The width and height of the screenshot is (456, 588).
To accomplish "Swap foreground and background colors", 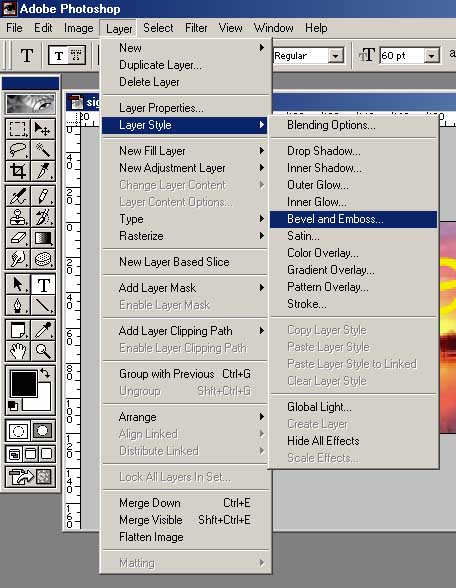I will 45,373.
